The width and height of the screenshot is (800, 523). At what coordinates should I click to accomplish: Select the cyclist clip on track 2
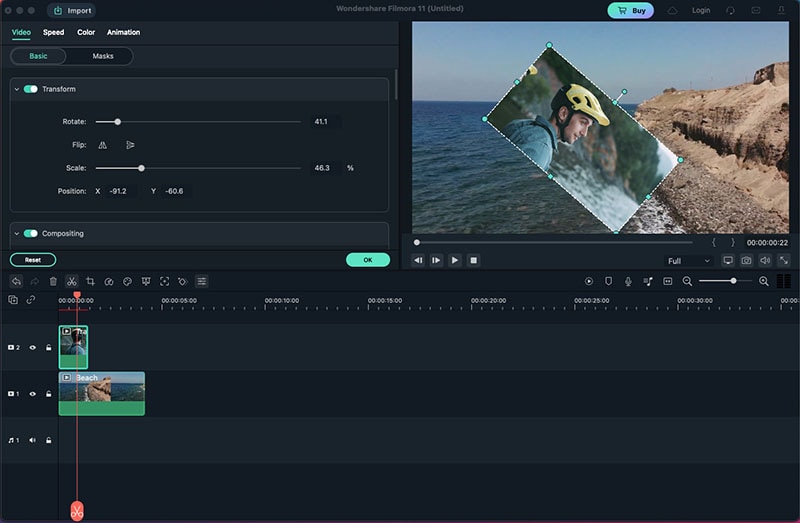tap(73, 347)
